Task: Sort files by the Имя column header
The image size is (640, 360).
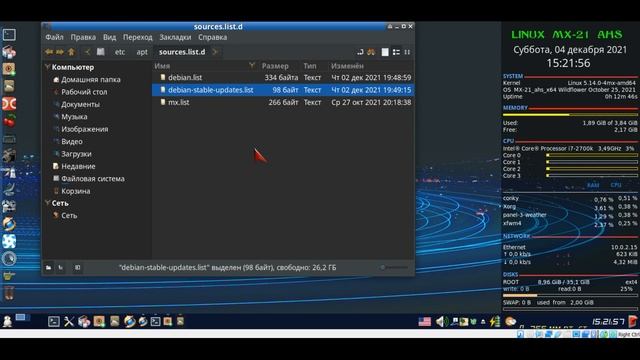Action: point(162,66)
